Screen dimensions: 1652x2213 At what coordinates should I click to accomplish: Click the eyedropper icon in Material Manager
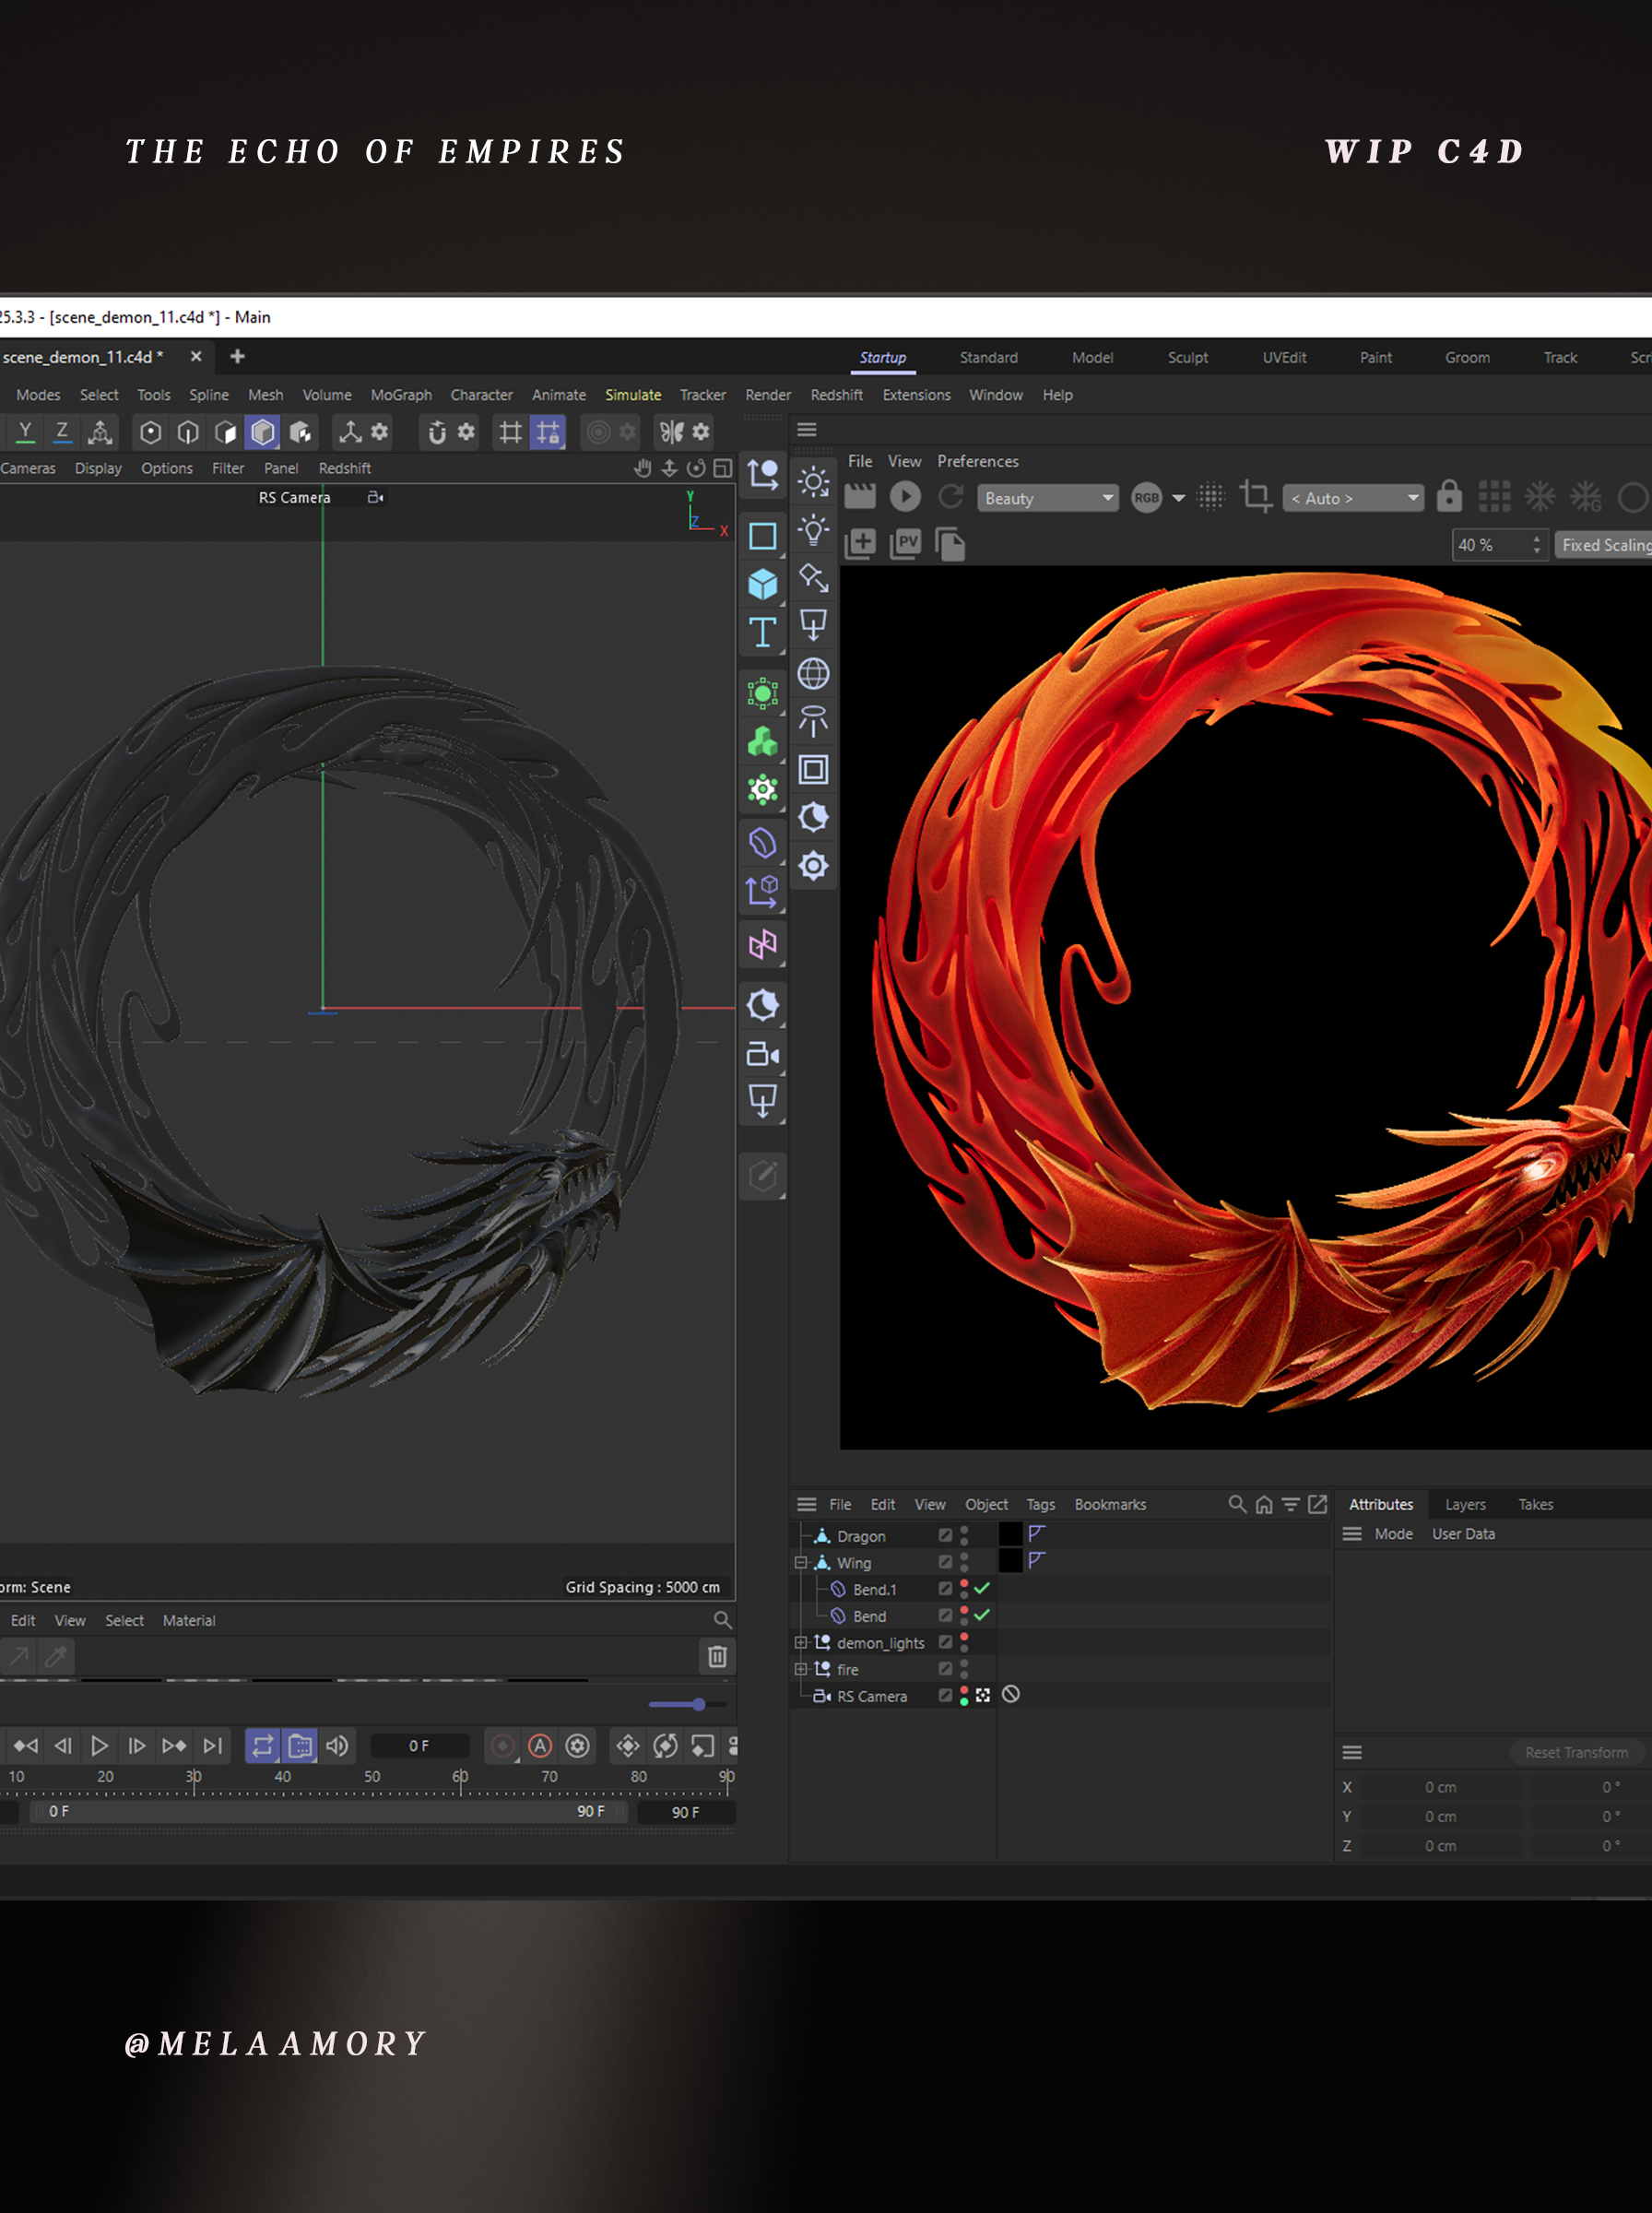pyautogui.click(x=56, y=1657)
